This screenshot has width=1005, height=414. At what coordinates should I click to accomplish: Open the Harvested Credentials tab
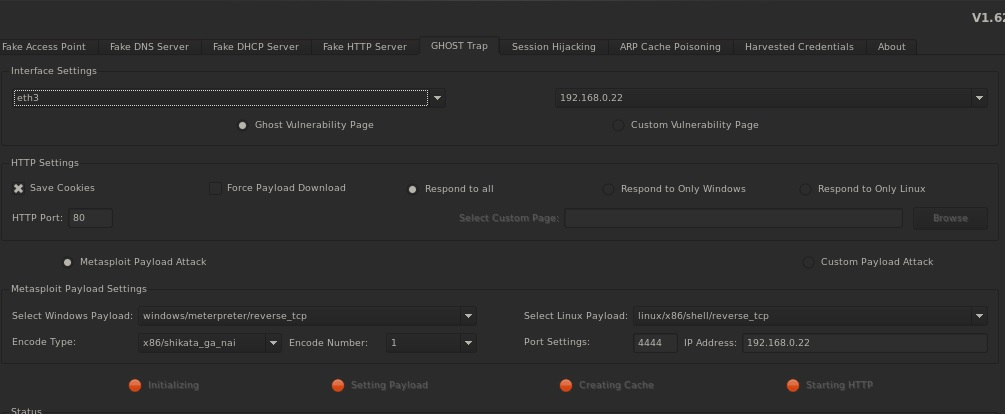(798, 47)
